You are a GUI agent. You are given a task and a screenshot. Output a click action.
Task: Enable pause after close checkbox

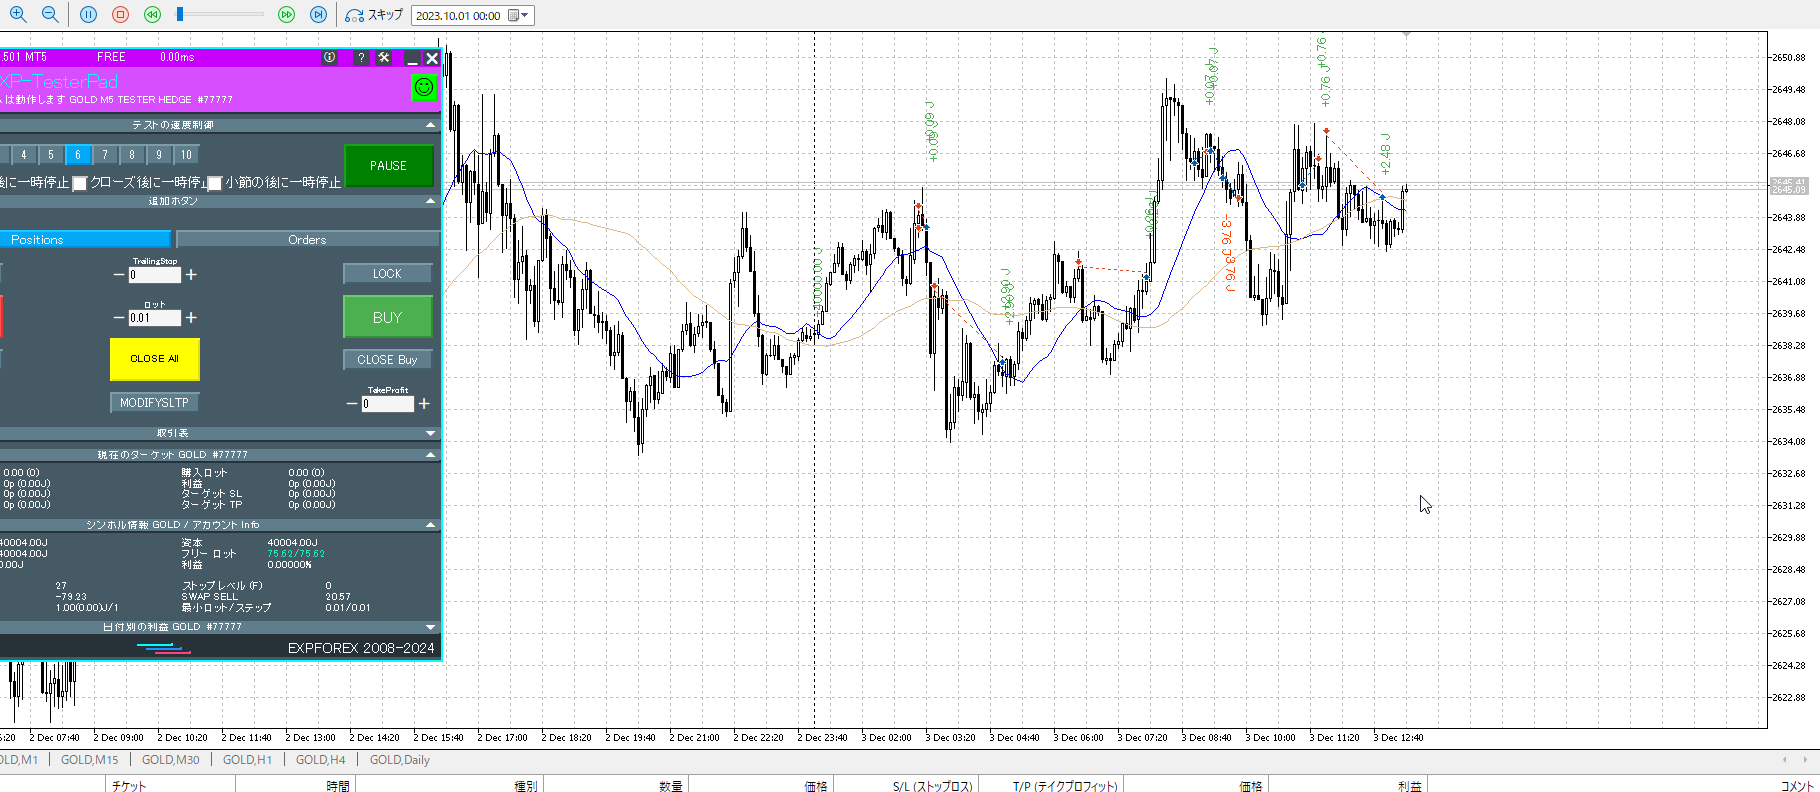point(80,183)
